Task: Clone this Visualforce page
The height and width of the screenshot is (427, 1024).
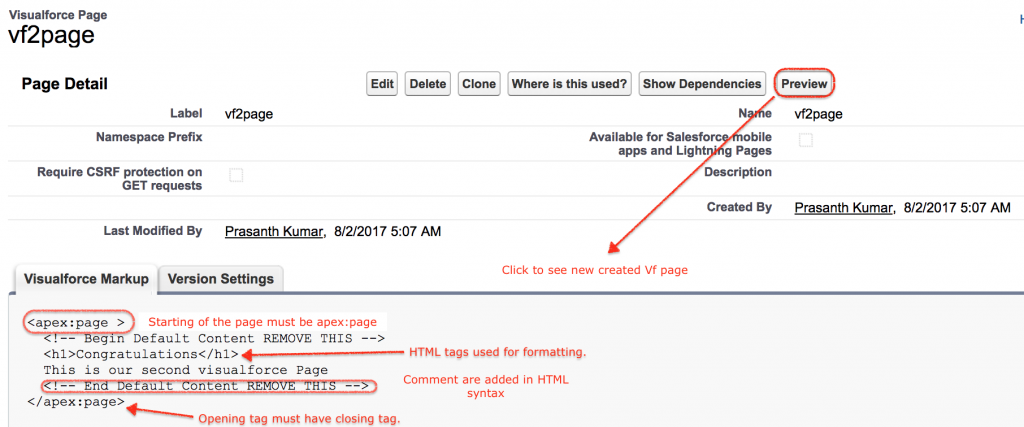Action: 479,84
